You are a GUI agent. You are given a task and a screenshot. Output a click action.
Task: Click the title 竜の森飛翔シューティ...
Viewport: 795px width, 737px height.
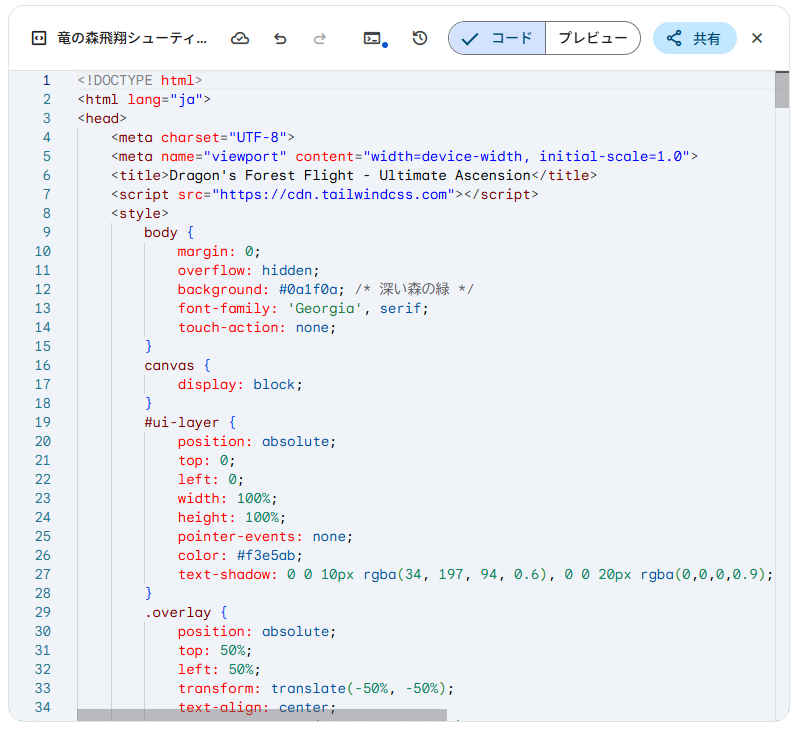(132, 39)
